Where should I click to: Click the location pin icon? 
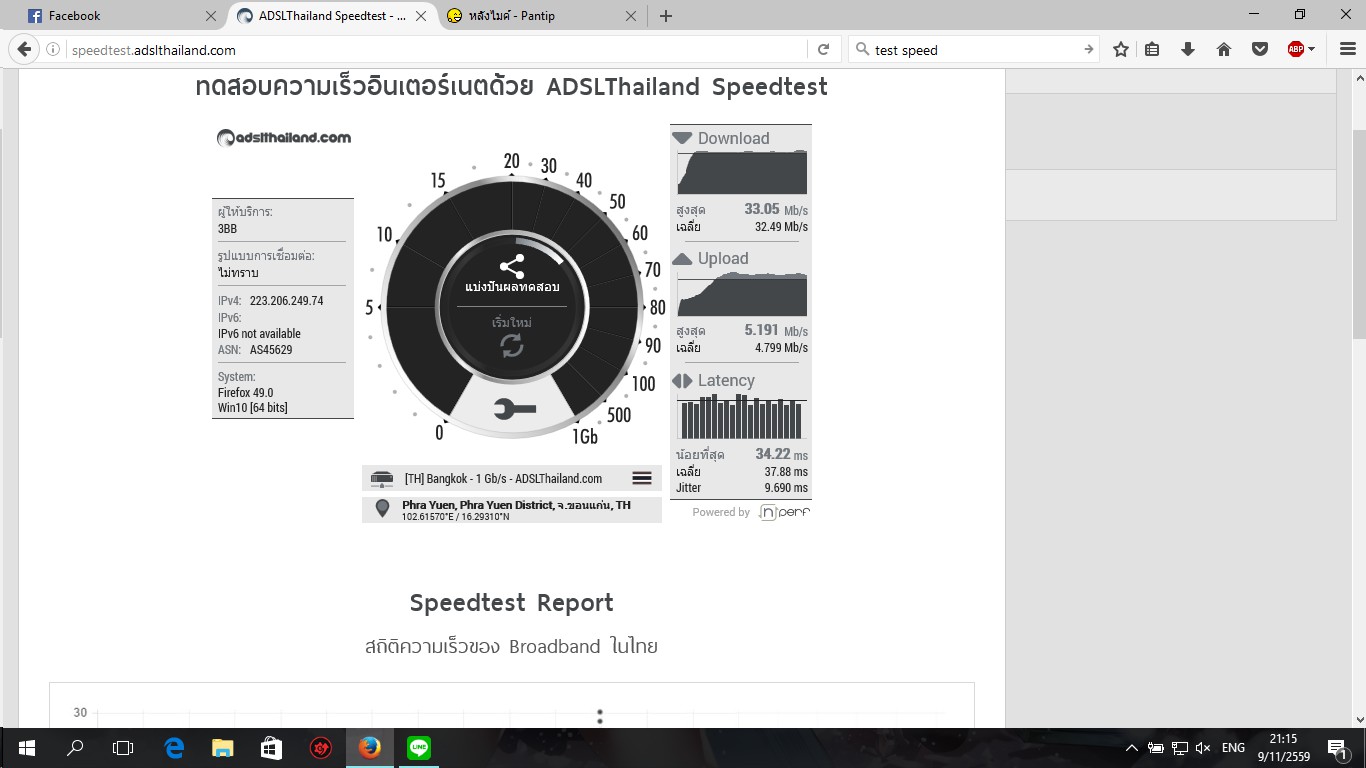(382, 509)
